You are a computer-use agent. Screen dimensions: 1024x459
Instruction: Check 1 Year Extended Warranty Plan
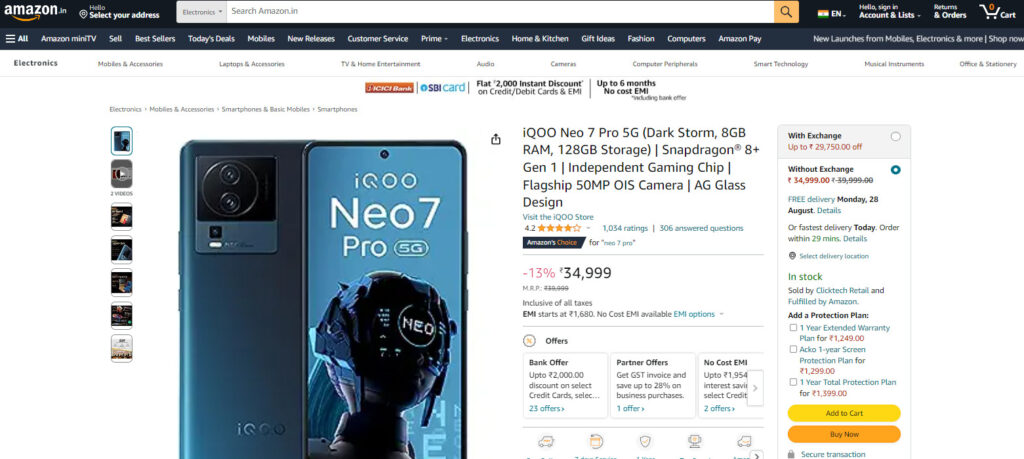click(793, 328)
